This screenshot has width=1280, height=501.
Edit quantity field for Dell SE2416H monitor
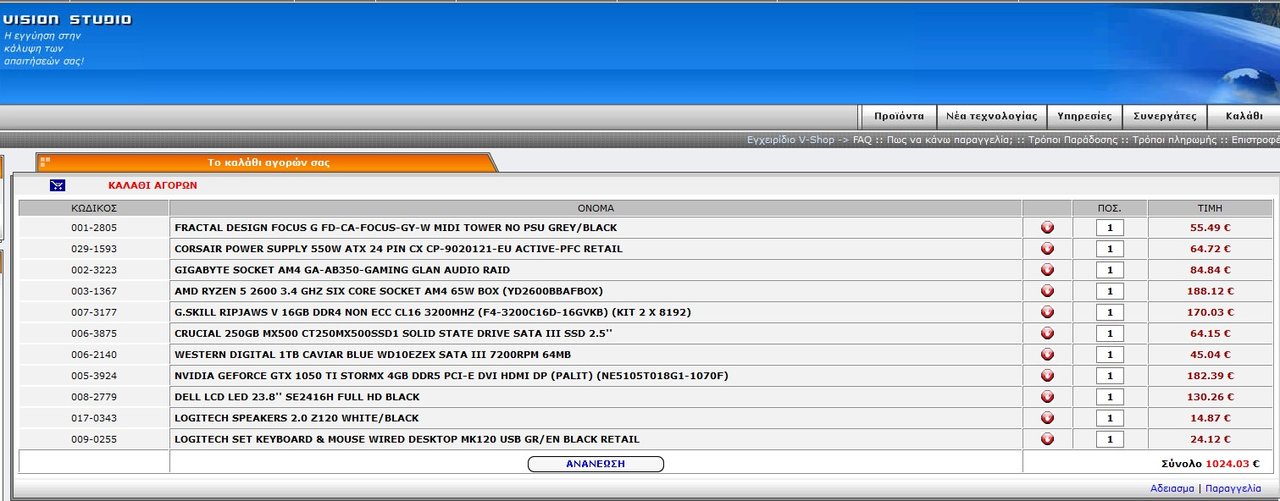pos(1110,397)
